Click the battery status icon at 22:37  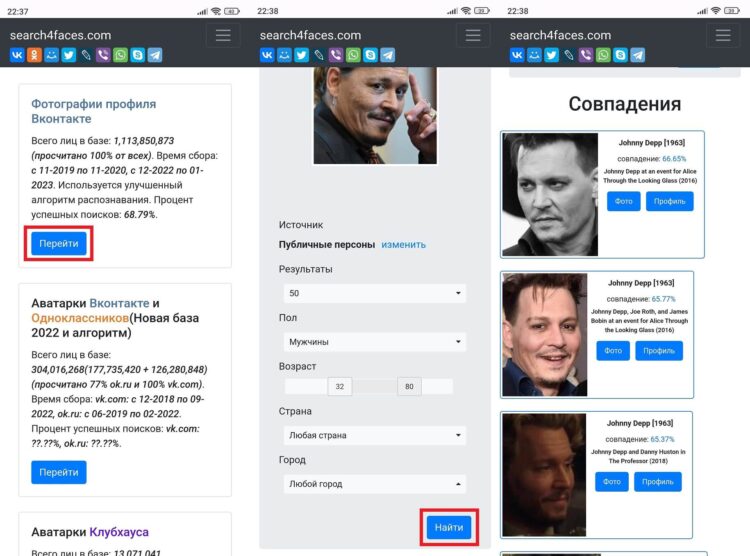[x=232, y=11]
